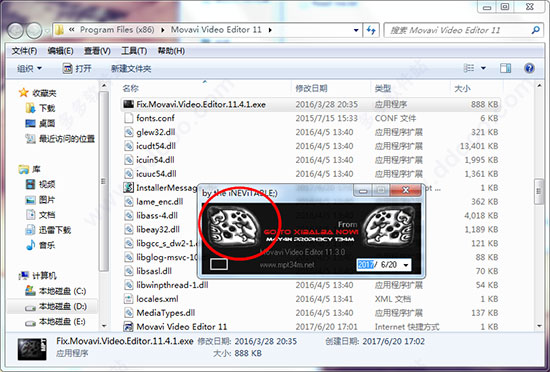The image size is (550, 372).
Task: Click the libwinpthread-1.dll file icon
Action: [129, 285]
